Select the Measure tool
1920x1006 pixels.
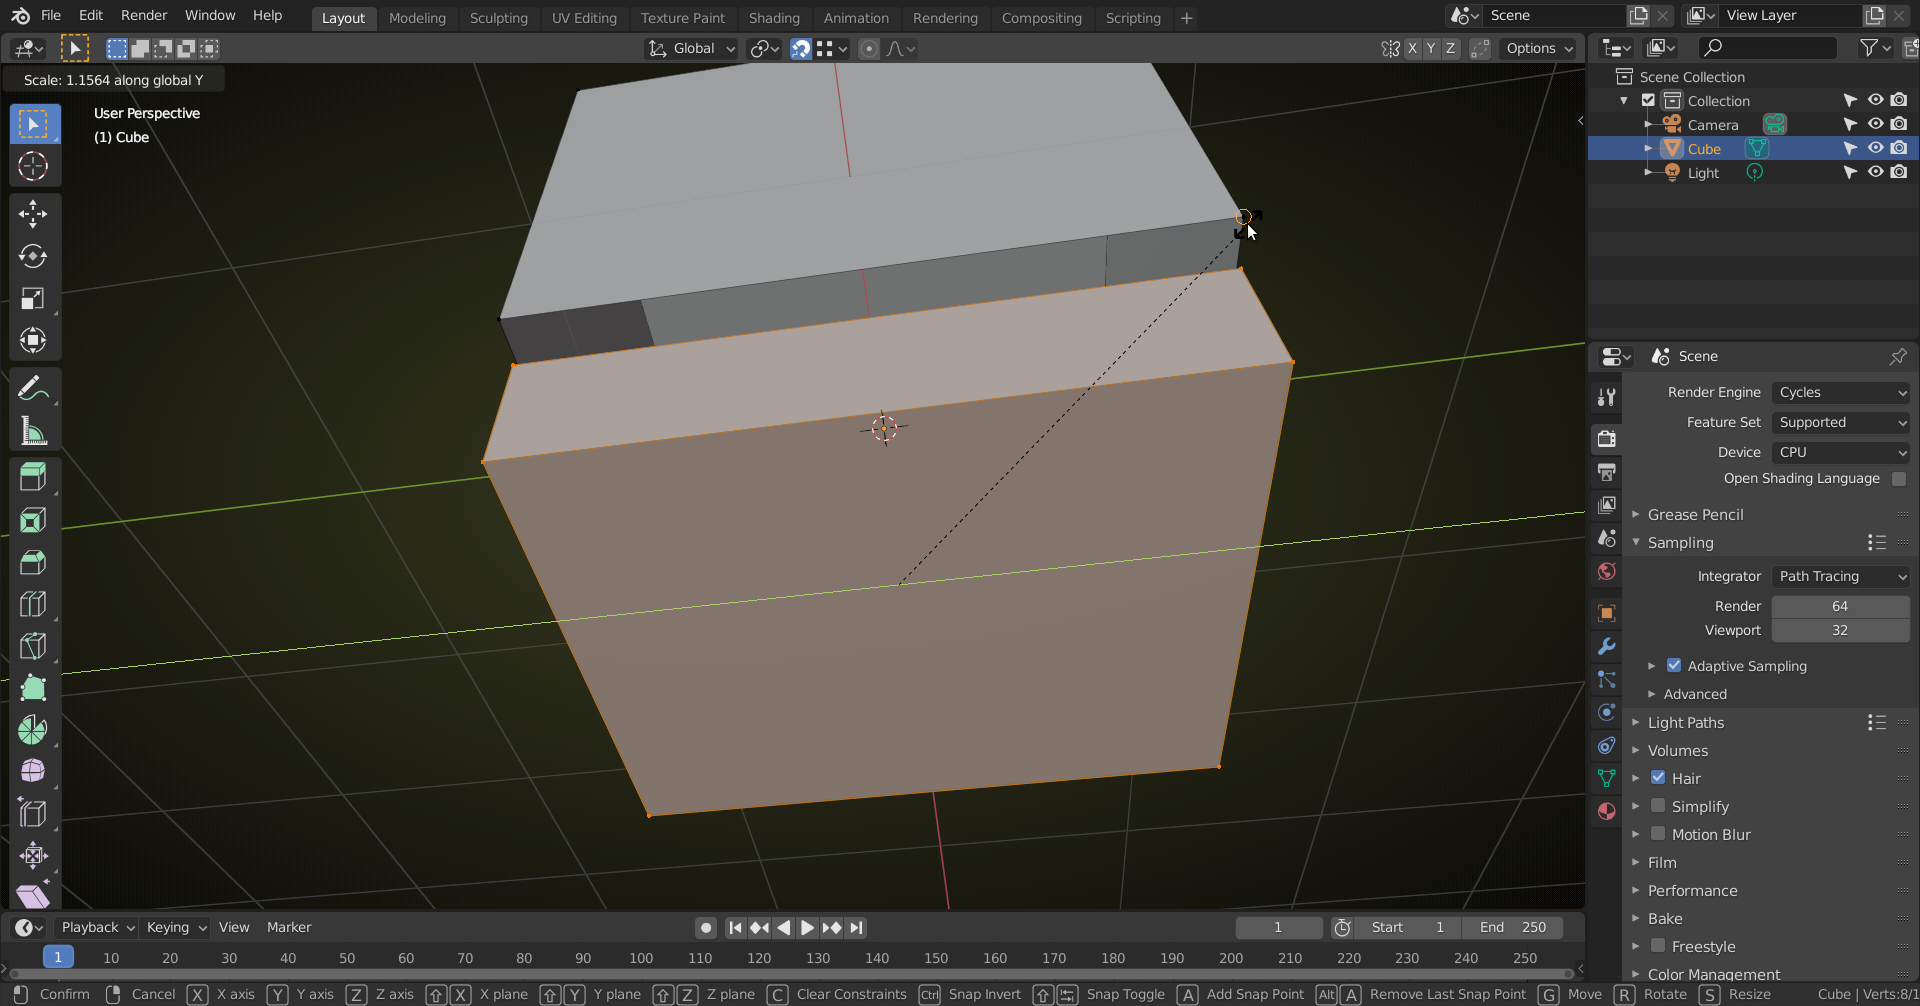[33, 431]
